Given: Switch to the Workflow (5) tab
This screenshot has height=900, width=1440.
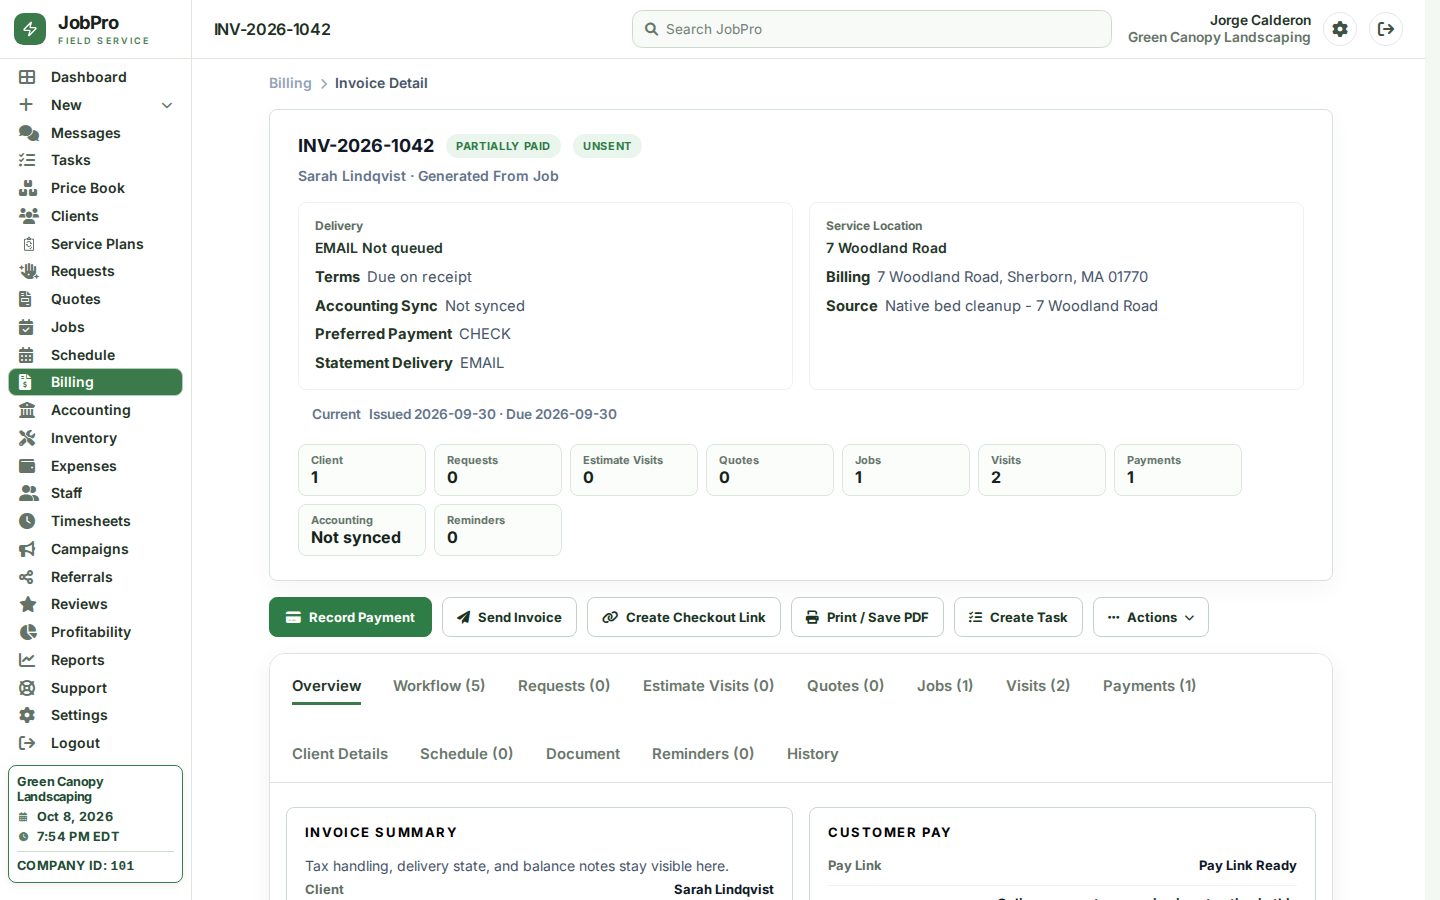Looking at the screenshot, I should point(439,686).
